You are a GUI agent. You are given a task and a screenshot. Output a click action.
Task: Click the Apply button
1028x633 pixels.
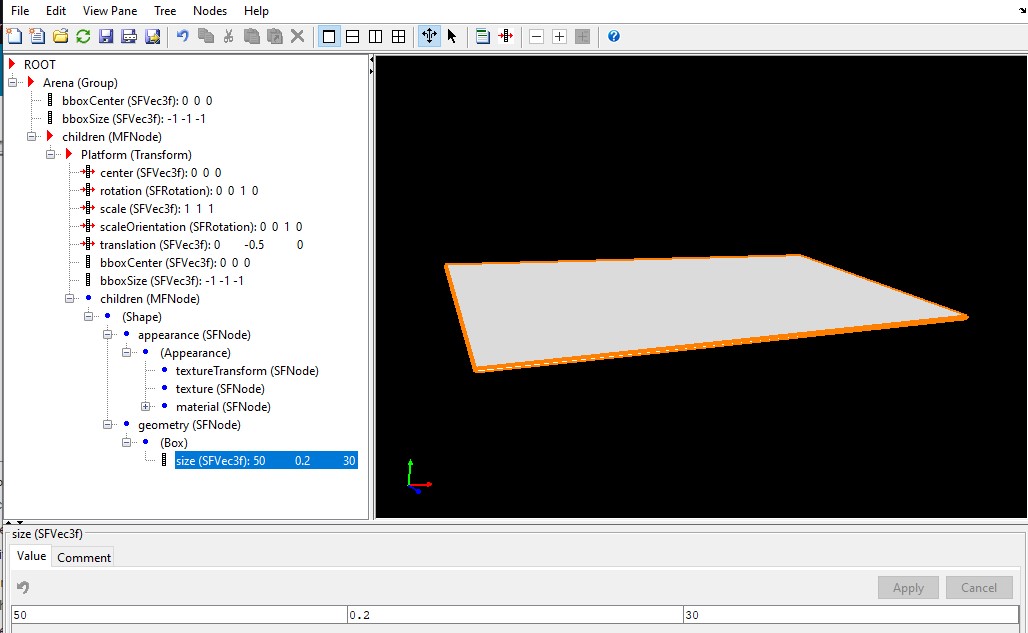pyautogui.click(x=907, y=588)
